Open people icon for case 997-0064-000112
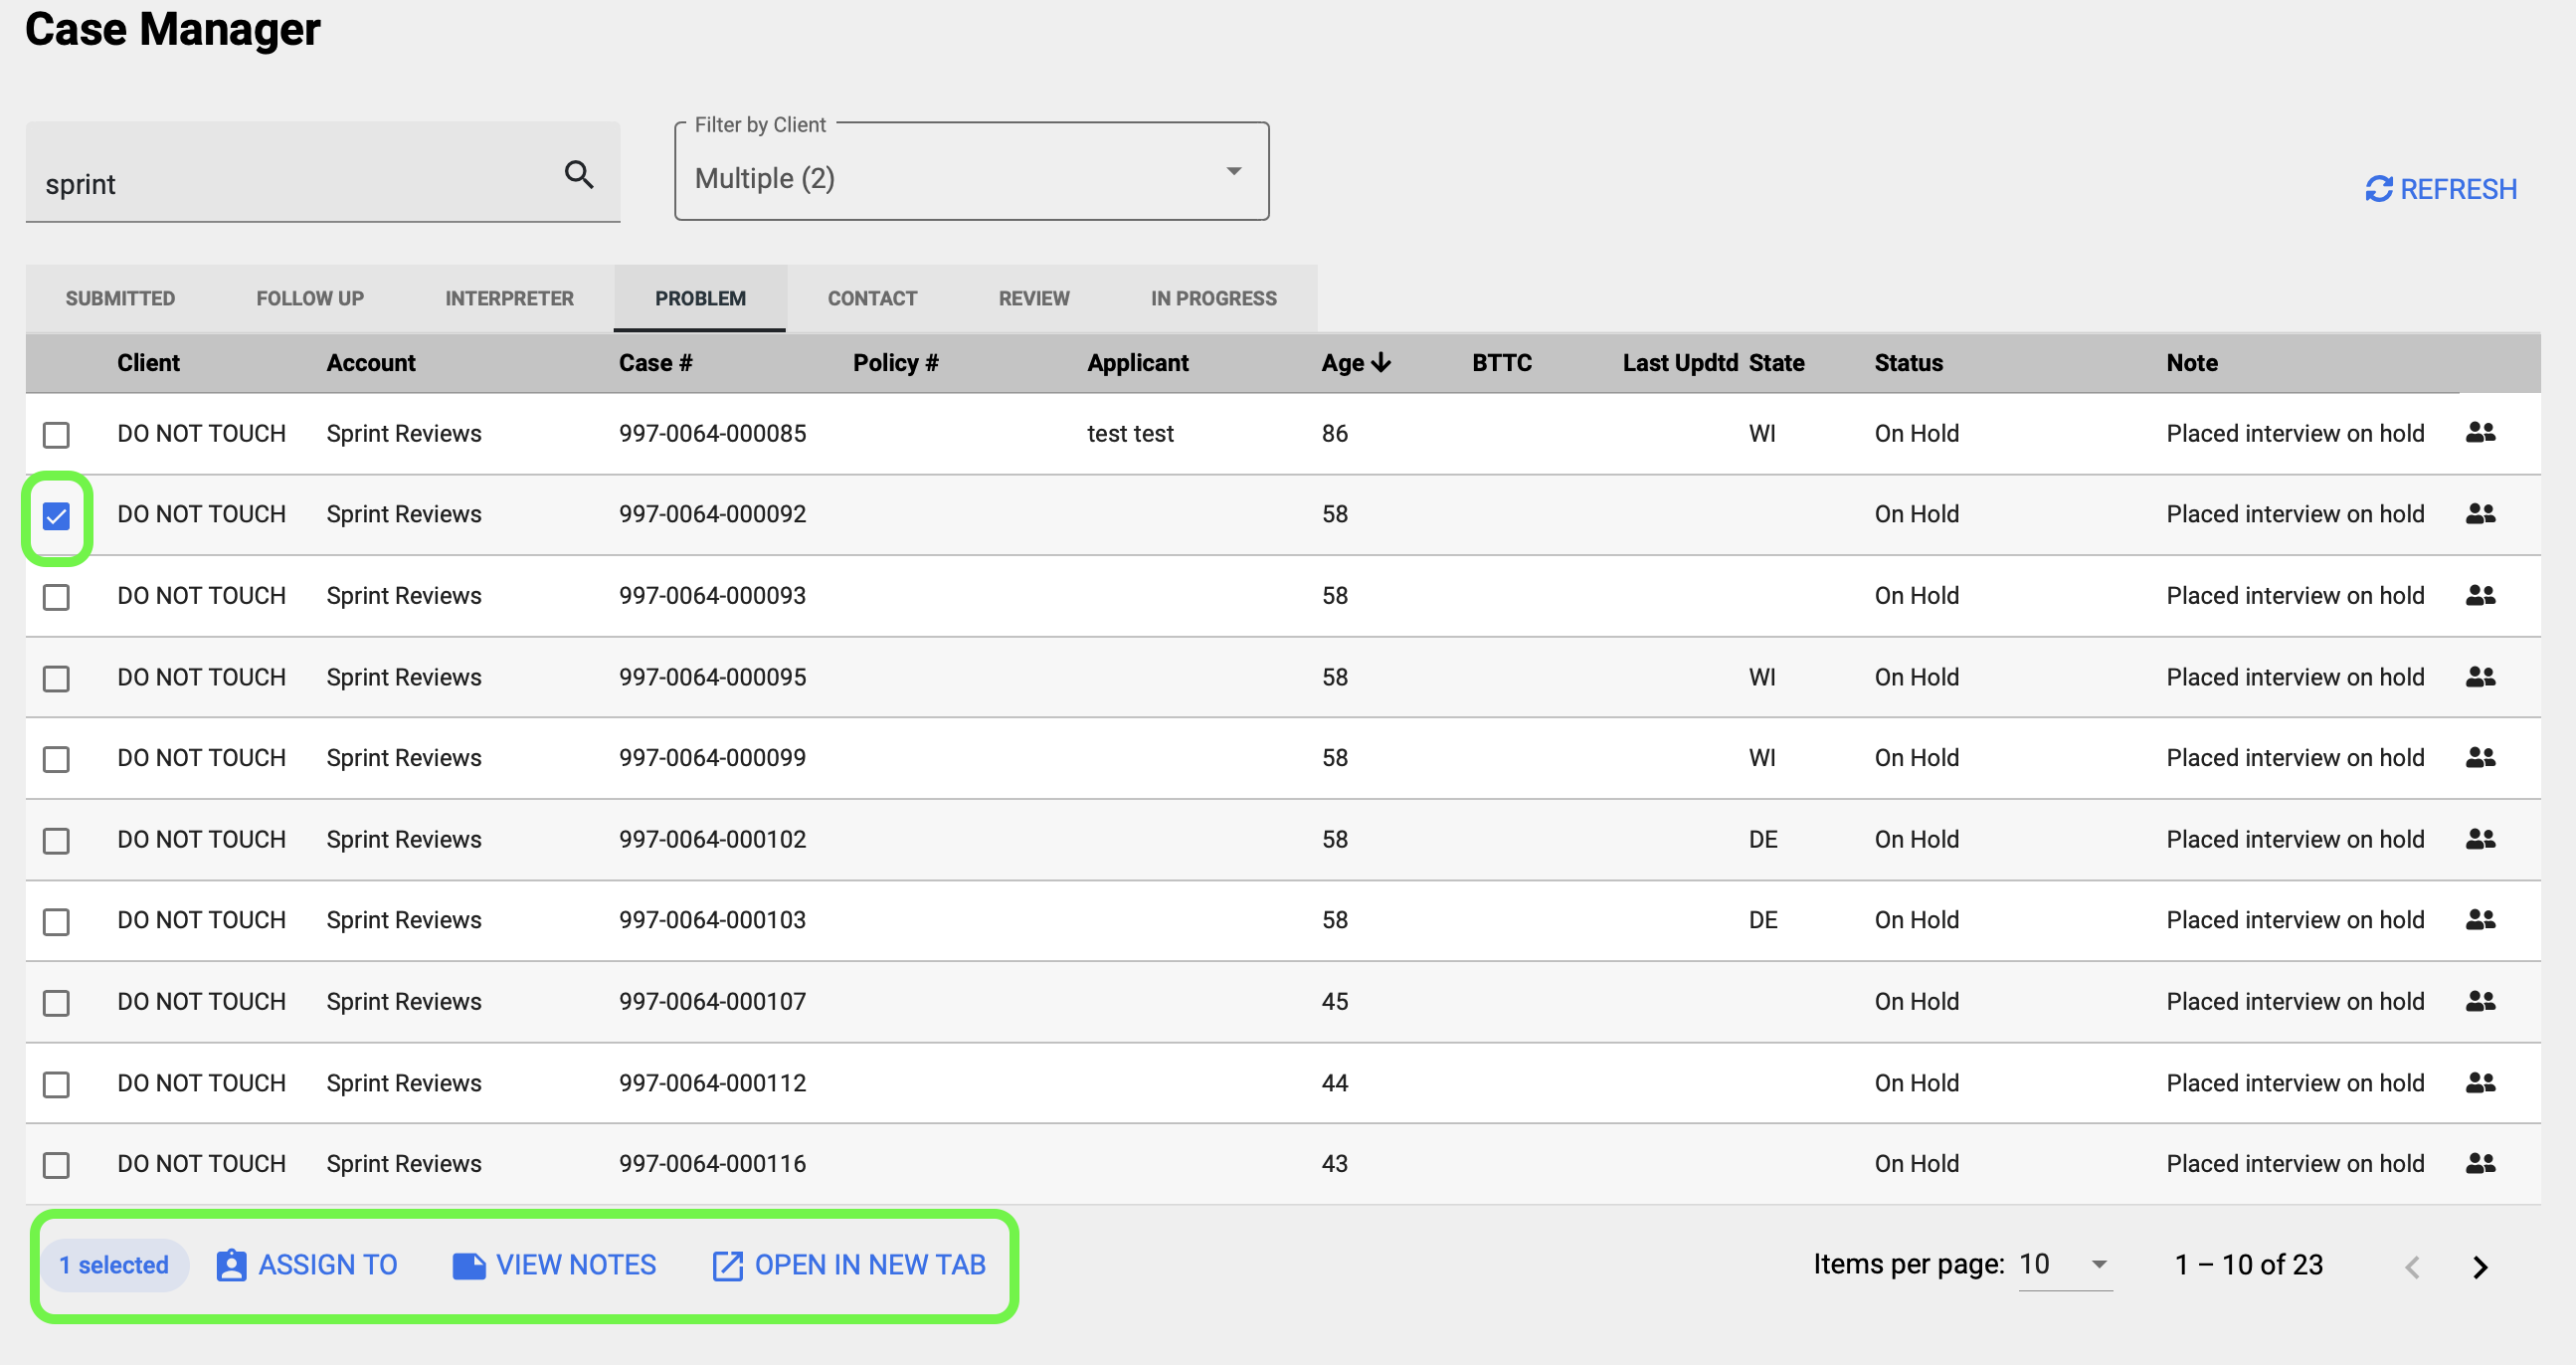Screen dimensions: 2576x1365 coord(2480,1083)
